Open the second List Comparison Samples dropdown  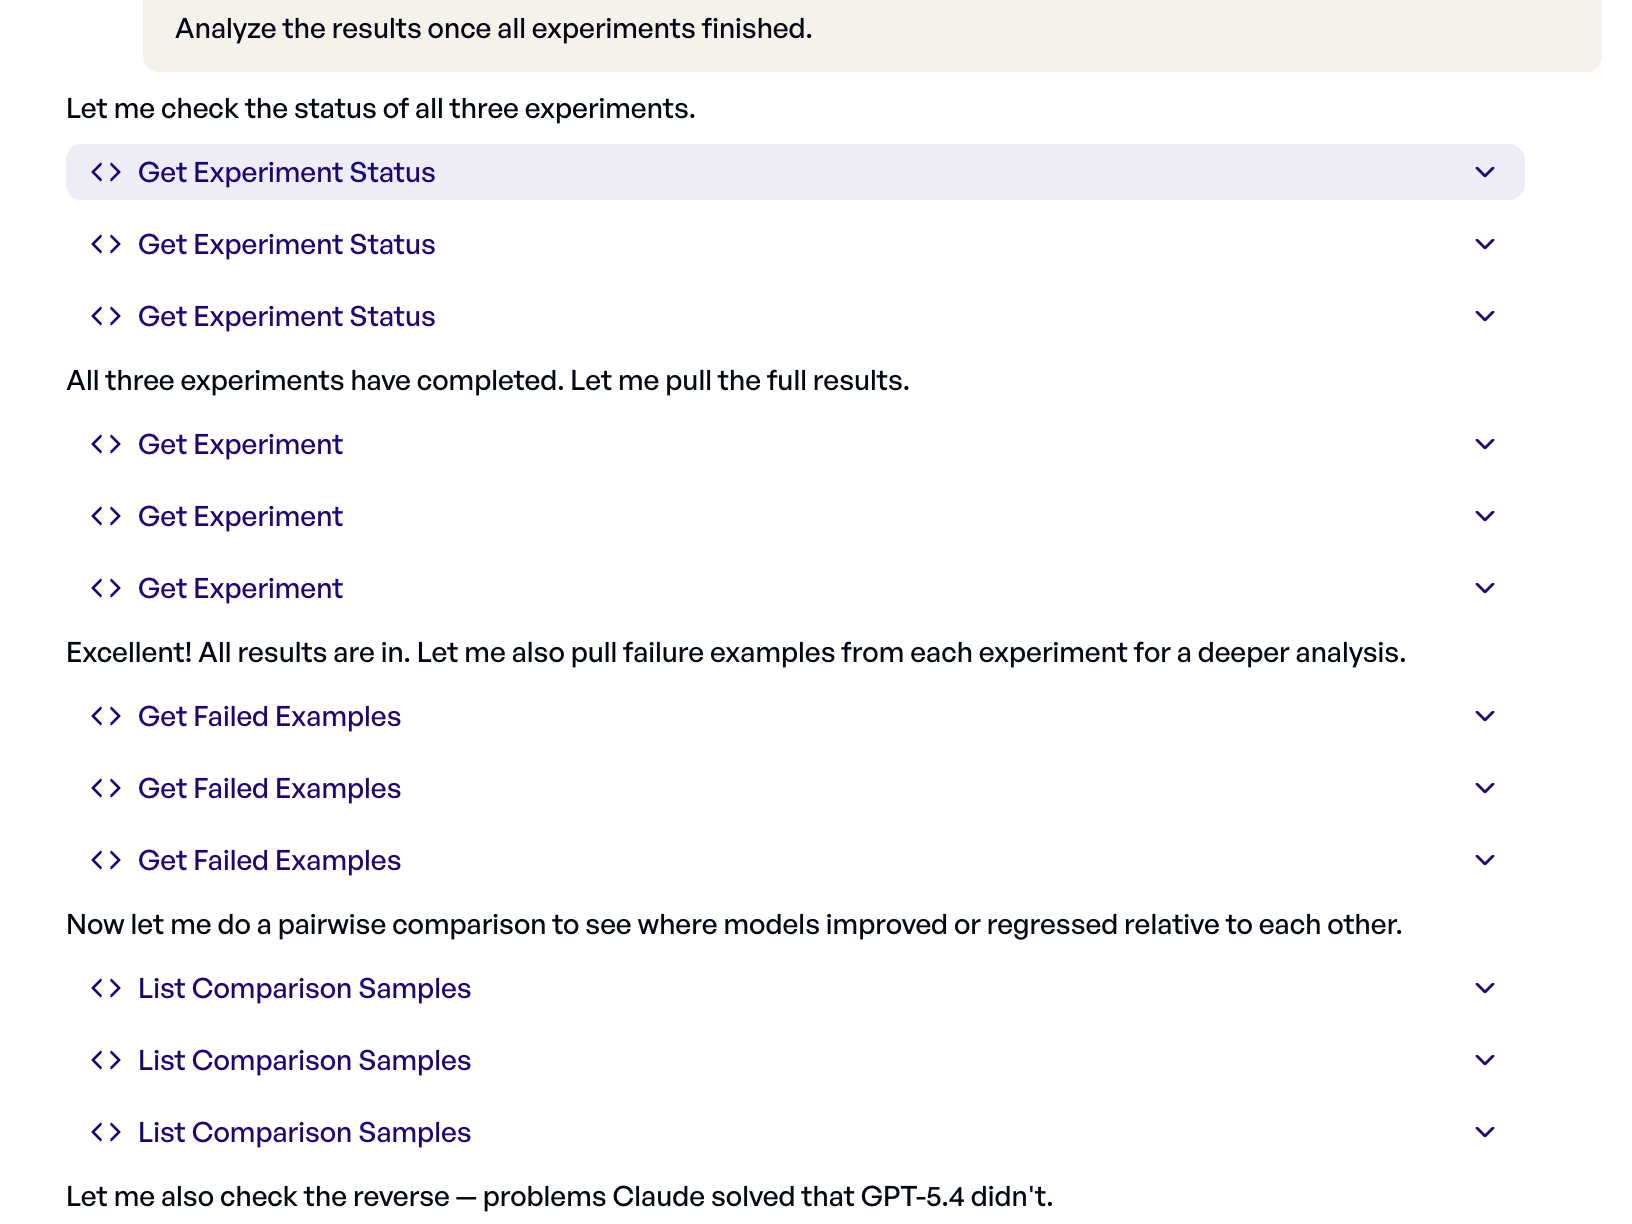[x=1484, y=1060]
